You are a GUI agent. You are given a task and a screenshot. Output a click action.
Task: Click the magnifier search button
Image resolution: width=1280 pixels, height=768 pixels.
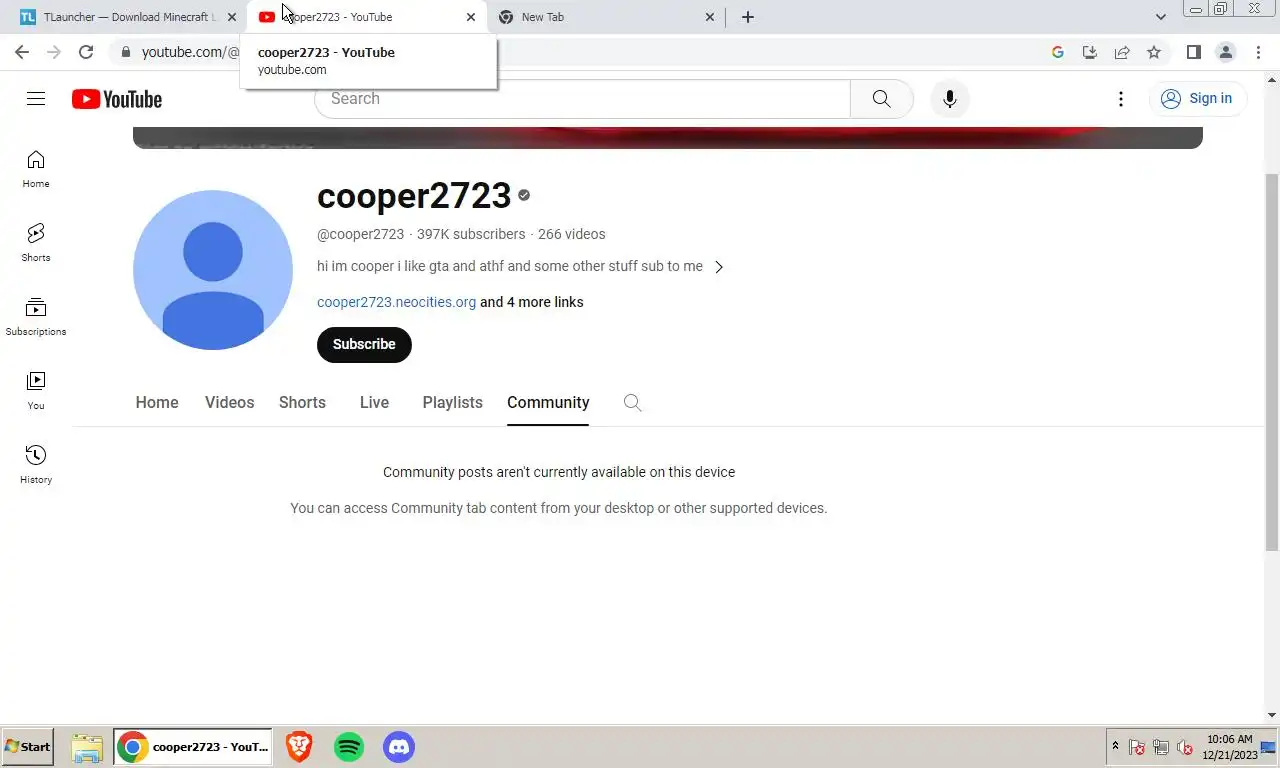(881, 98)
